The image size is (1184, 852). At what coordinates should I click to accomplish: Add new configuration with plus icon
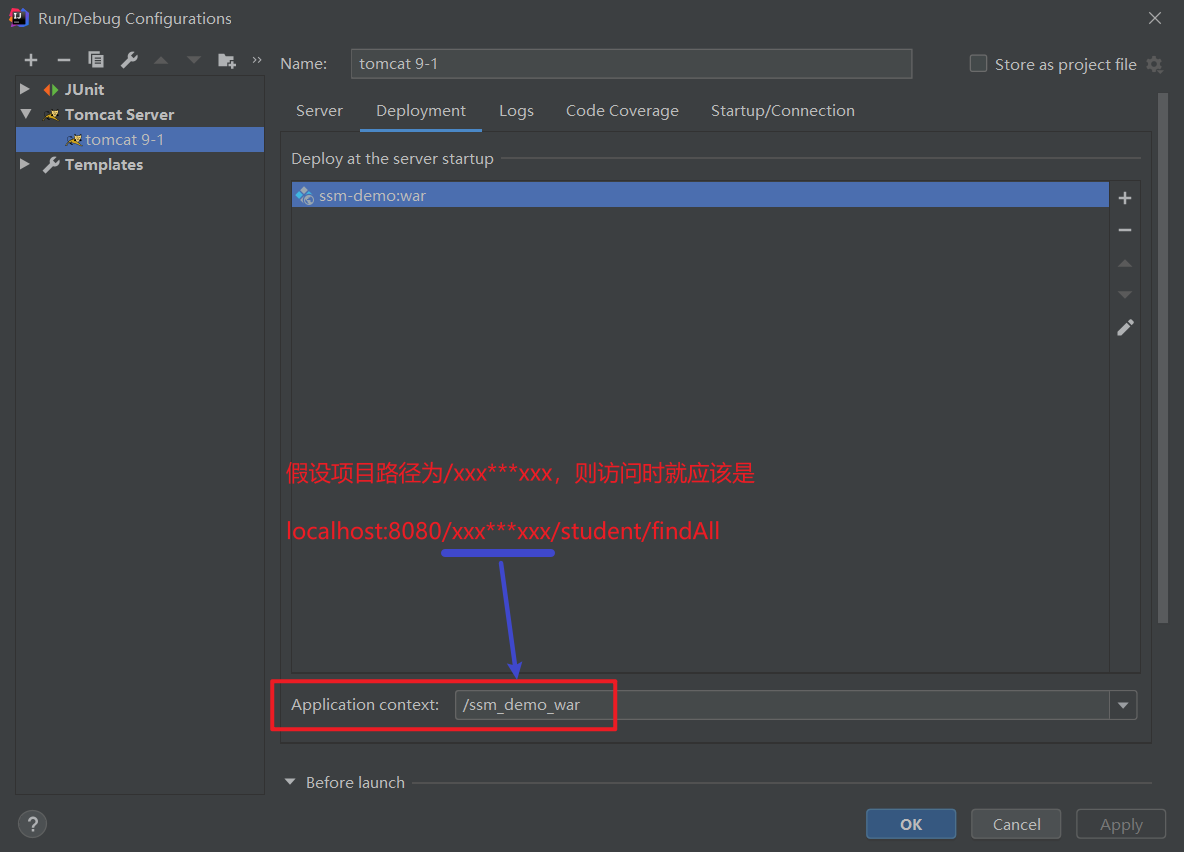point(31,60)
